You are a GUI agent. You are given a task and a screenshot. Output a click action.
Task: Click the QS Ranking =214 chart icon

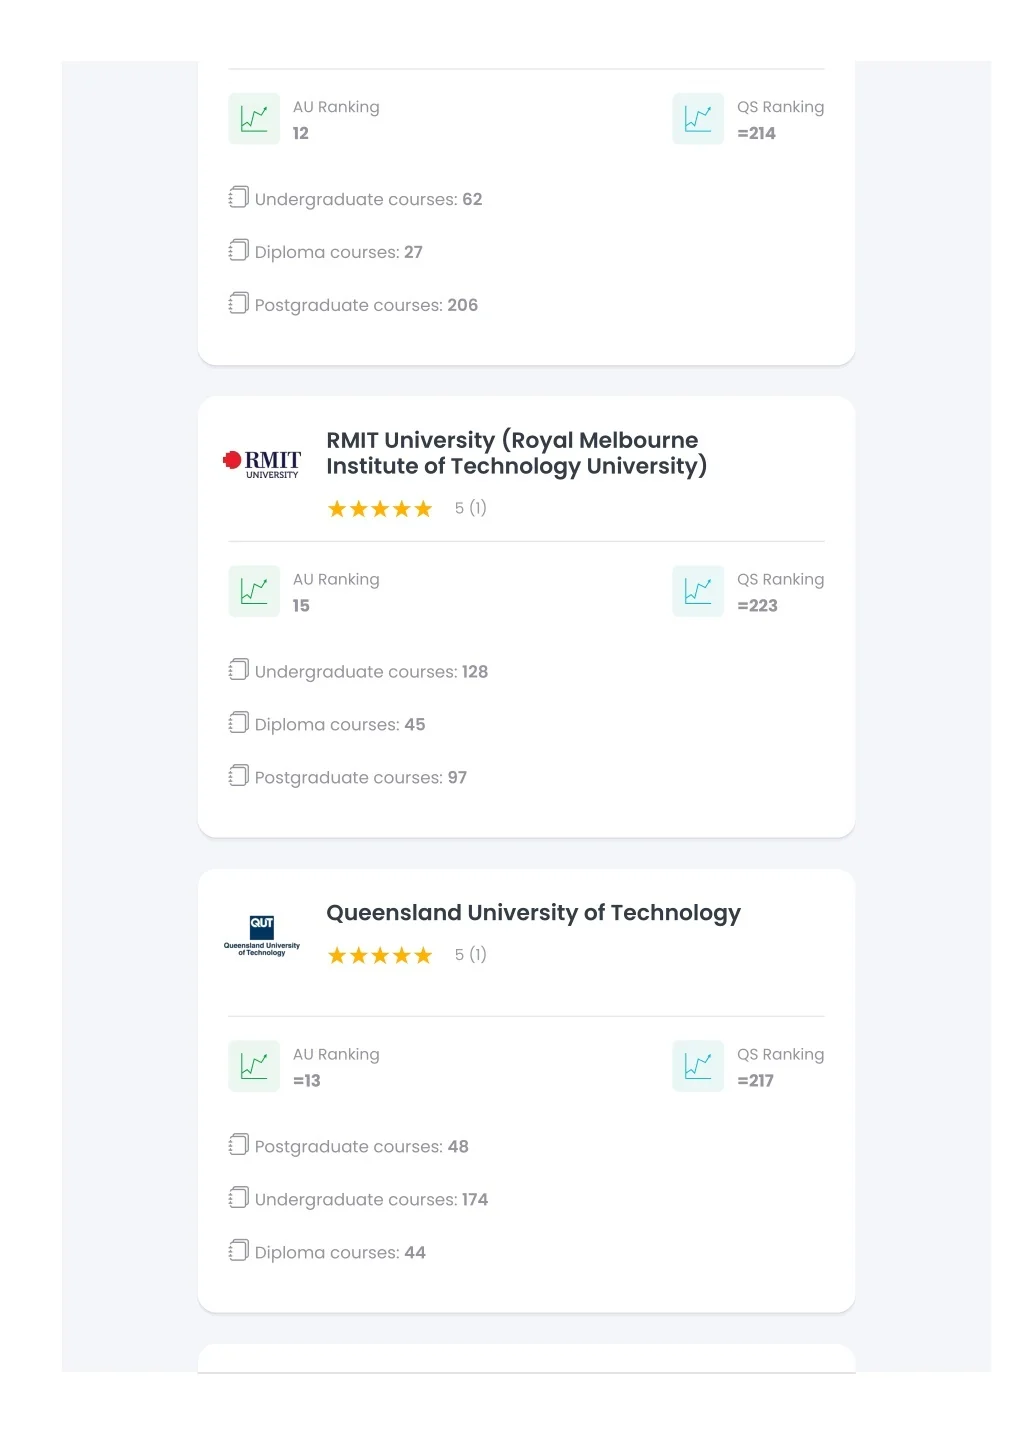[x=698, y=119]
